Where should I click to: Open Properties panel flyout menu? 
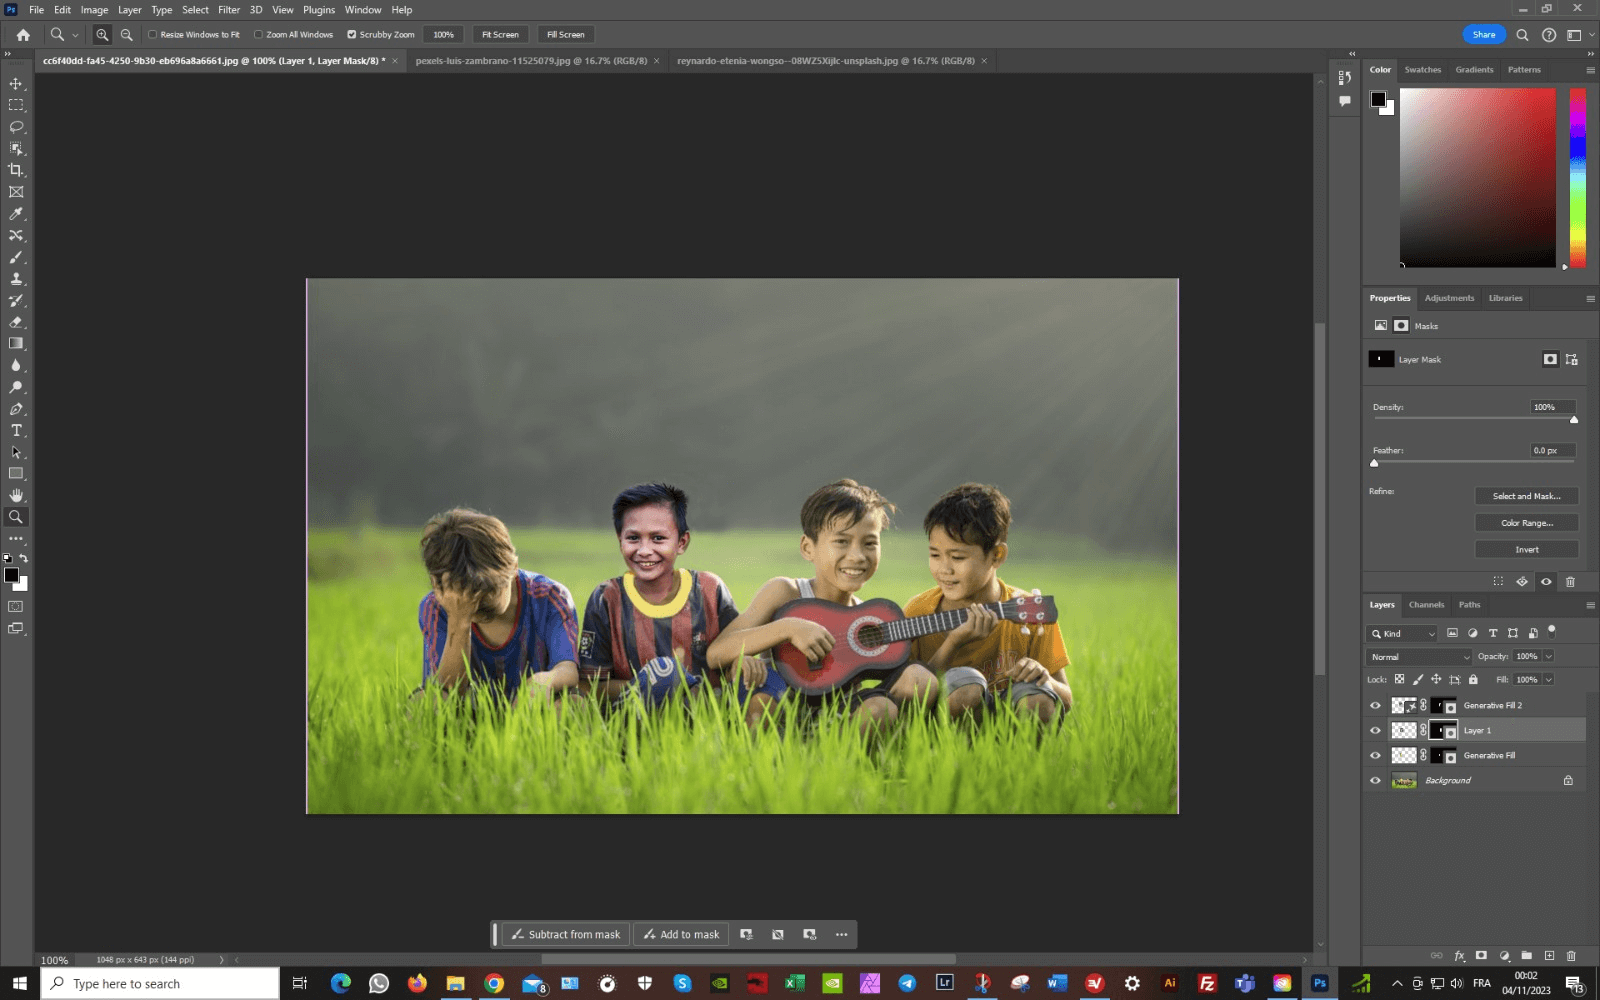click(1590, 298)
